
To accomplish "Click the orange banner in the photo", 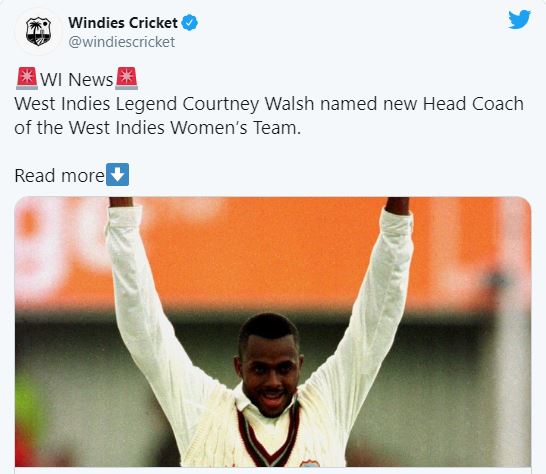I will pos(273,251).
